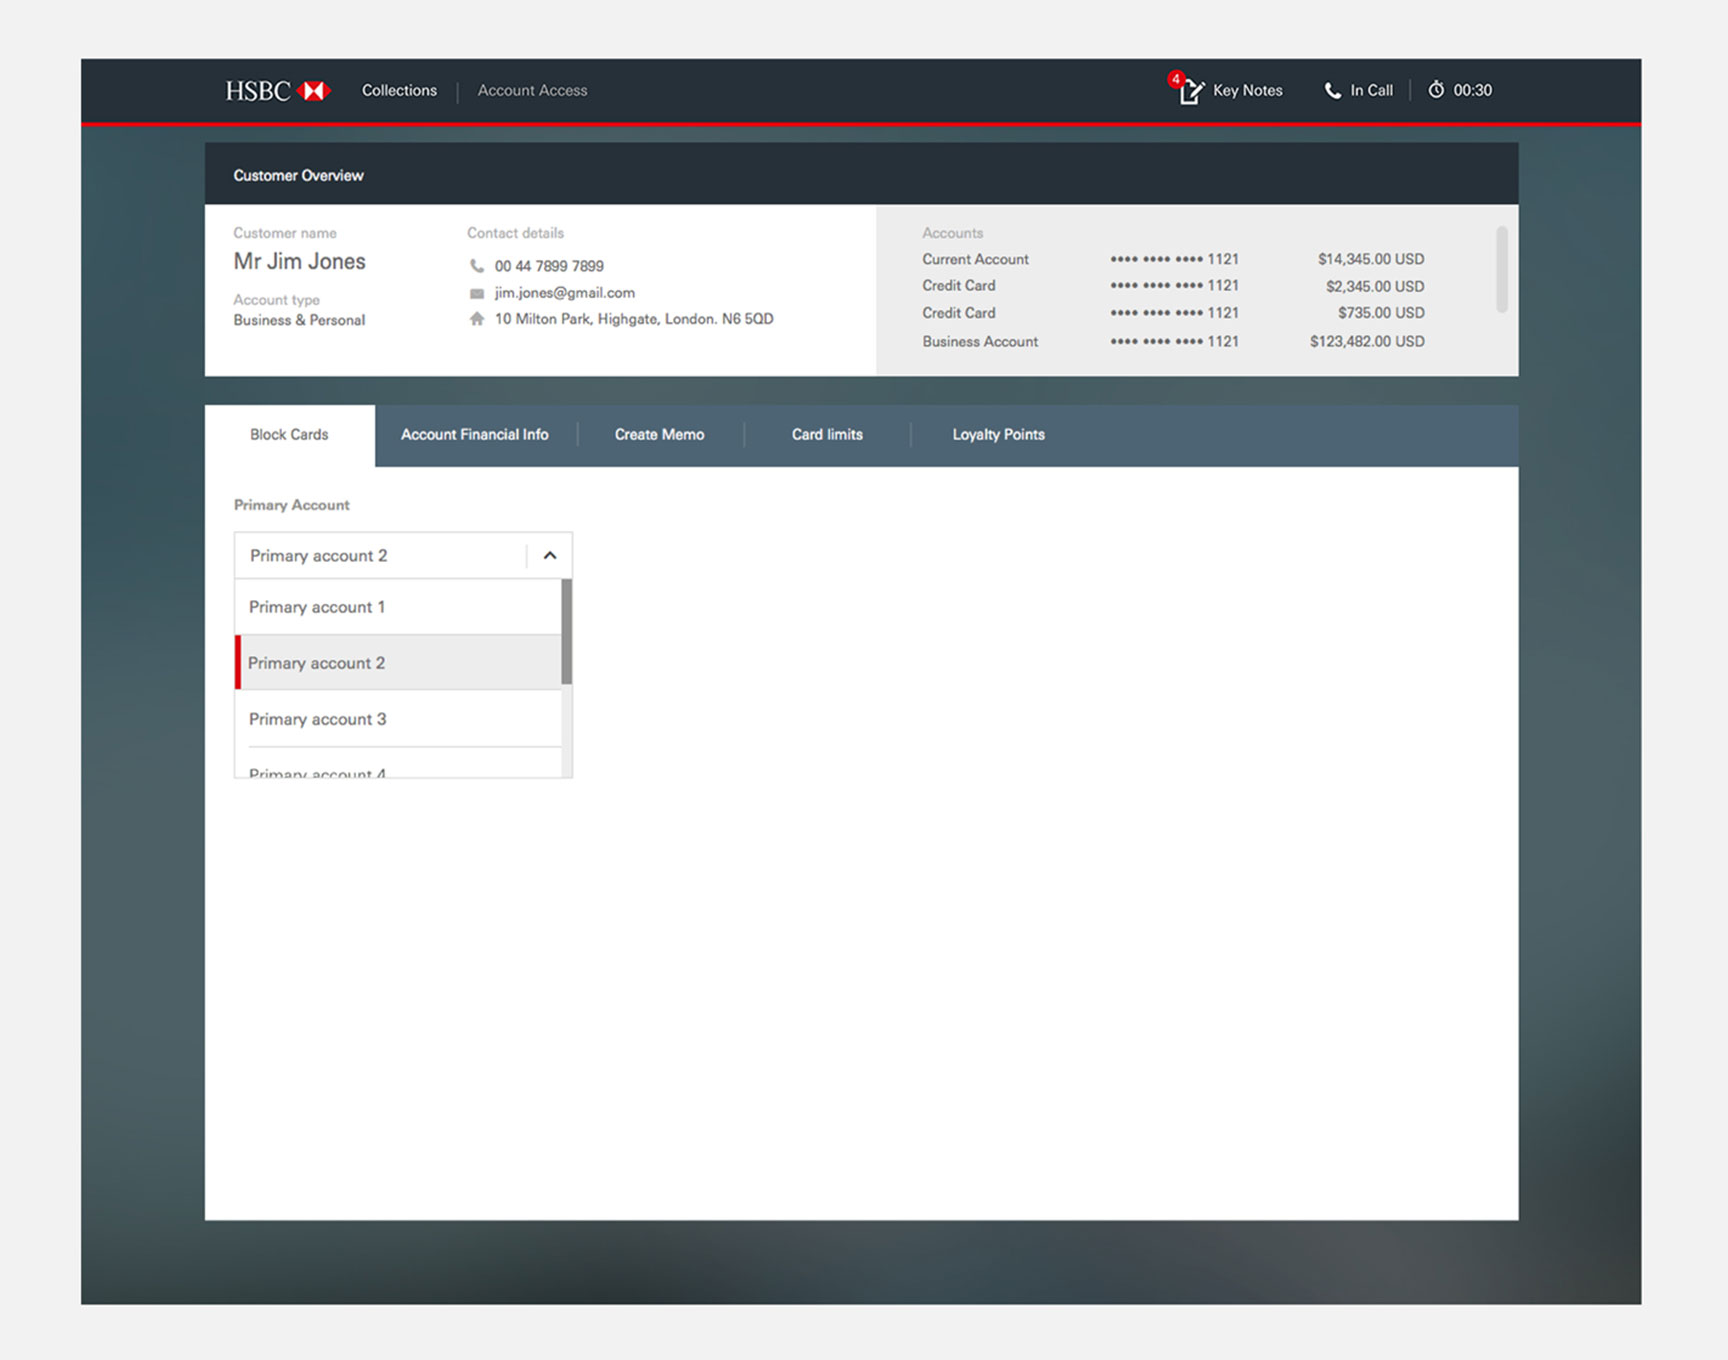
Task: Pick the highlighted Primary account 2 option
Action: click(x=316, y=663)
